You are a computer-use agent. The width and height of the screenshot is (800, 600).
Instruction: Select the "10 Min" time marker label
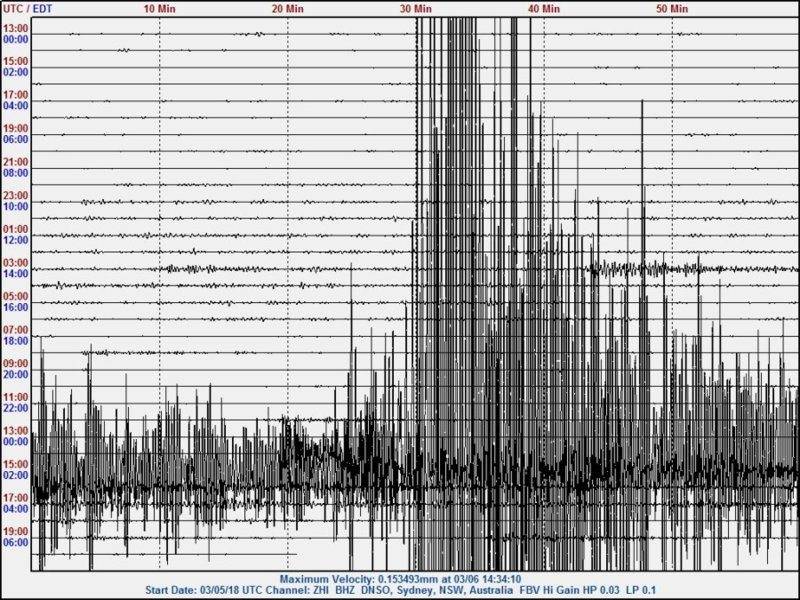tap(159, 9)
